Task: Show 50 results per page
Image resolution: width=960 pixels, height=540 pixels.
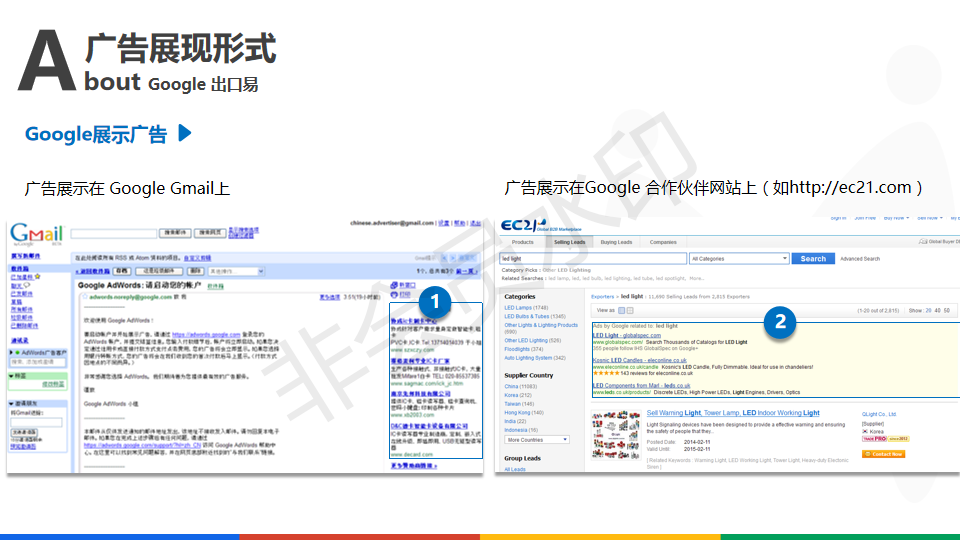Action: pos(946,310)
